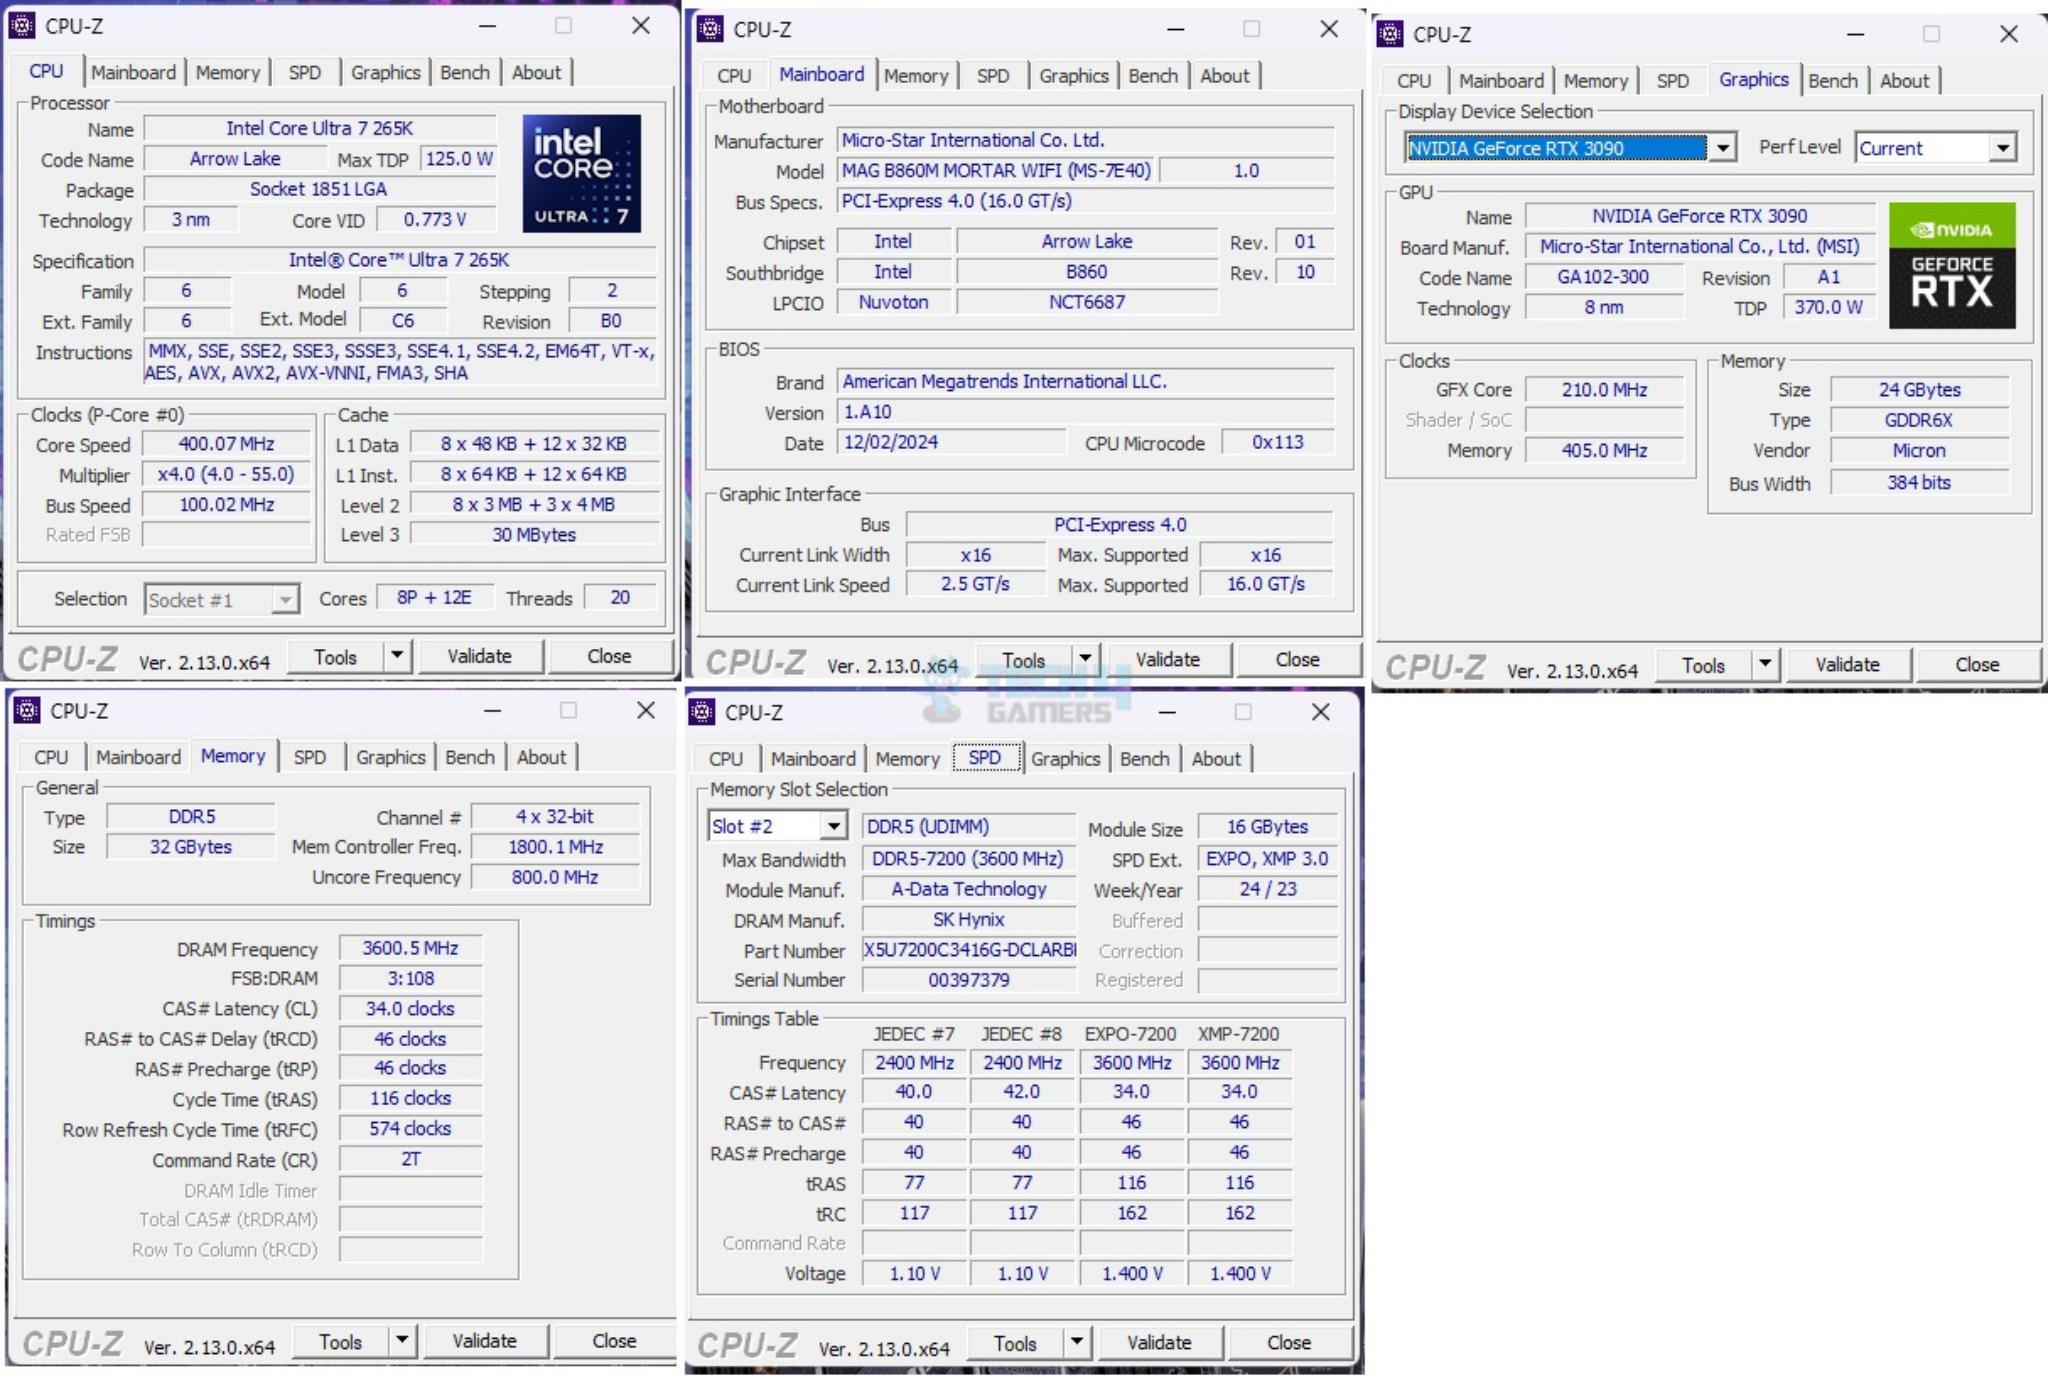Click the JEDEC #7 frequency 2400 MHz cell
Viewport: 2048px width, 1378px height.
915,1062
